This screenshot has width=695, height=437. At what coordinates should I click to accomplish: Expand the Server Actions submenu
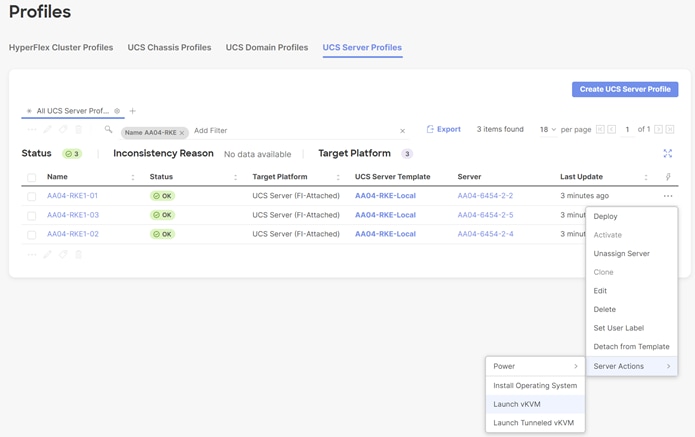(x=632, y=366)
